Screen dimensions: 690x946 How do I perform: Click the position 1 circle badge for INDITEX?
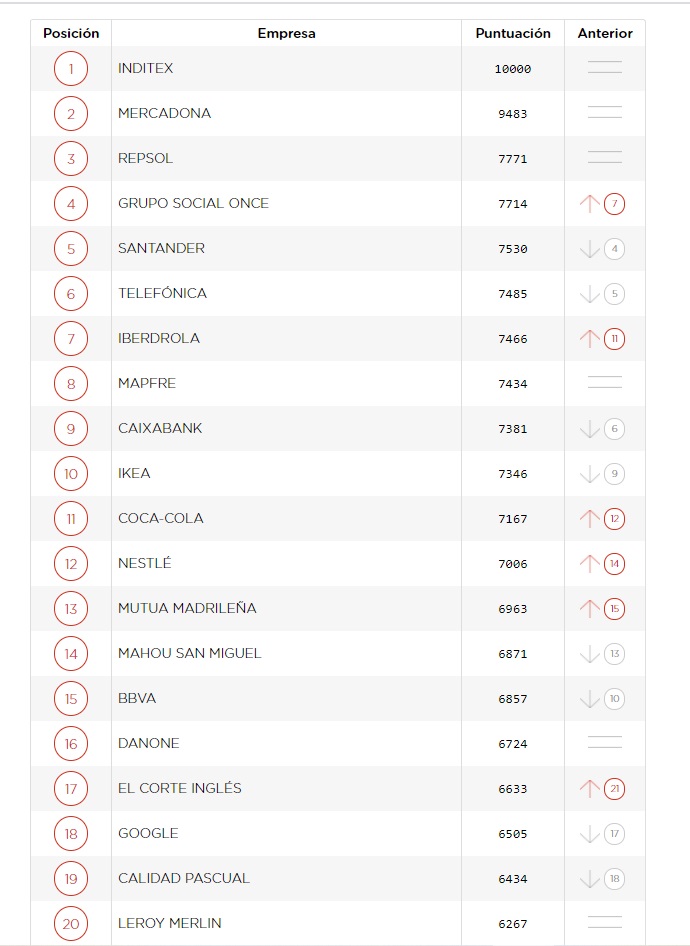point(71,69)
